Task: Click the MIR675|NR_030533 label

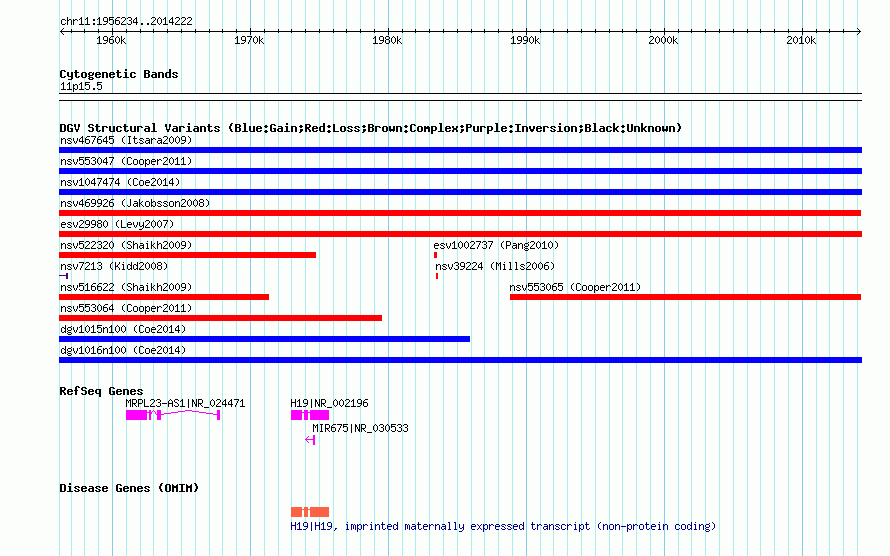Action: (360, 428)
